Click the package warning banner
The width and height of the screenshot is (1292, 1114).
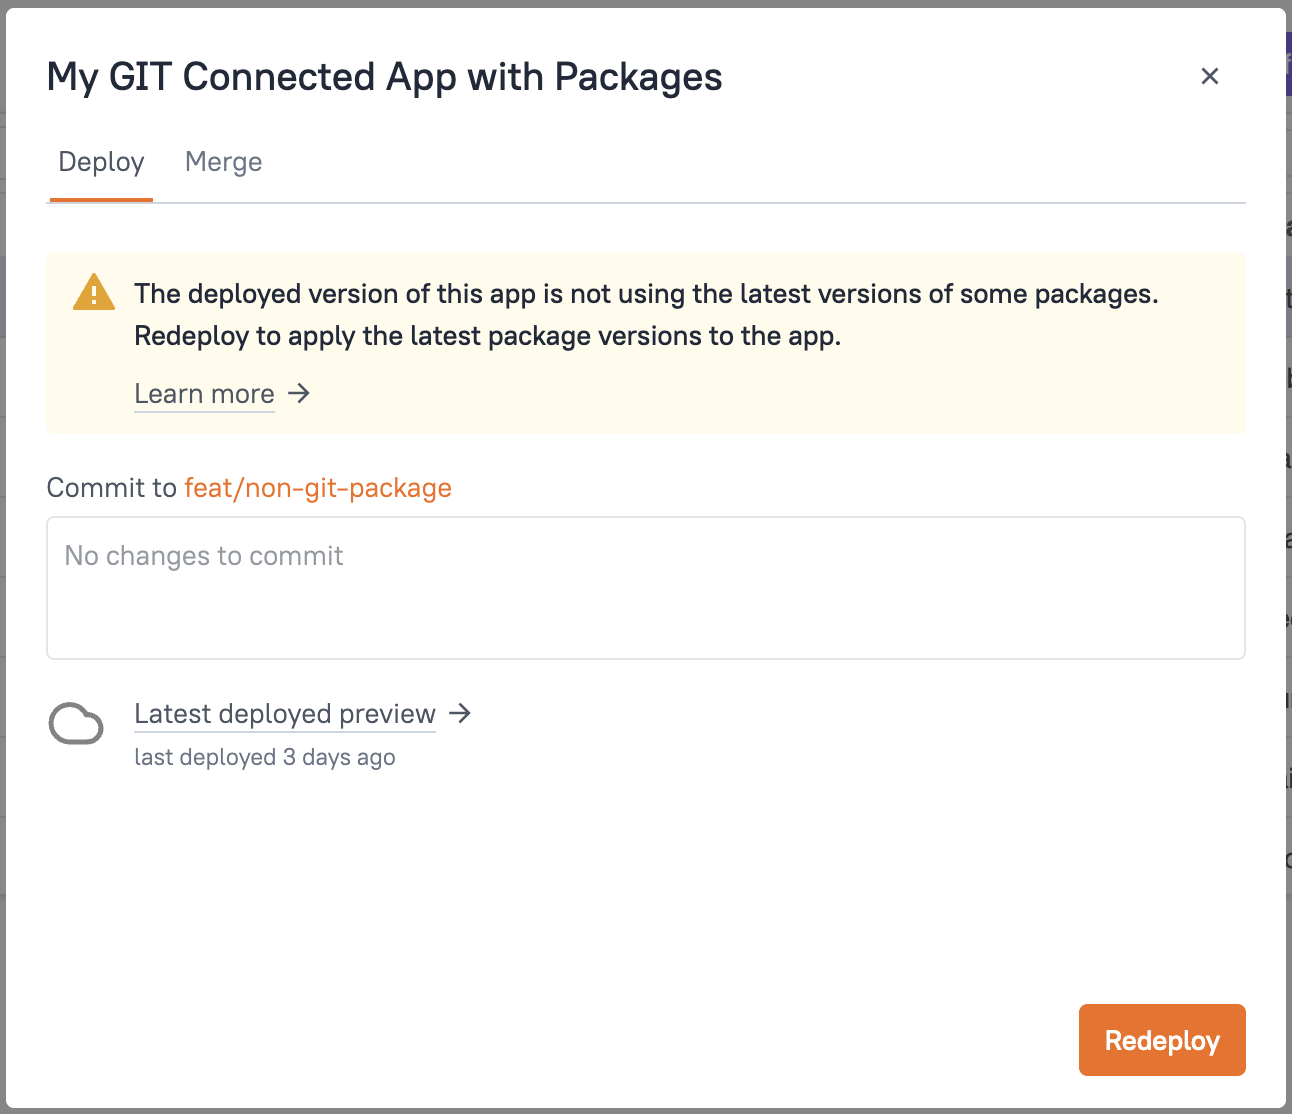[646, 342]
